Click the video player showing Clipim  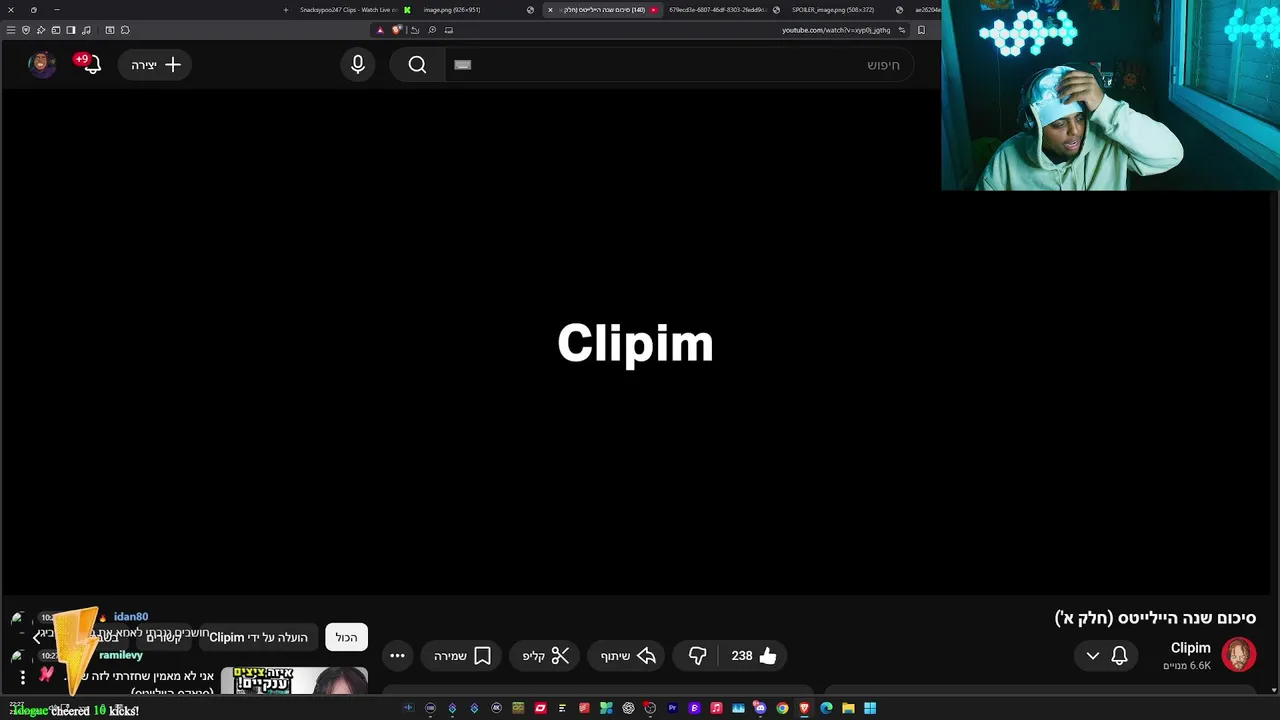[x=635, y=343]
